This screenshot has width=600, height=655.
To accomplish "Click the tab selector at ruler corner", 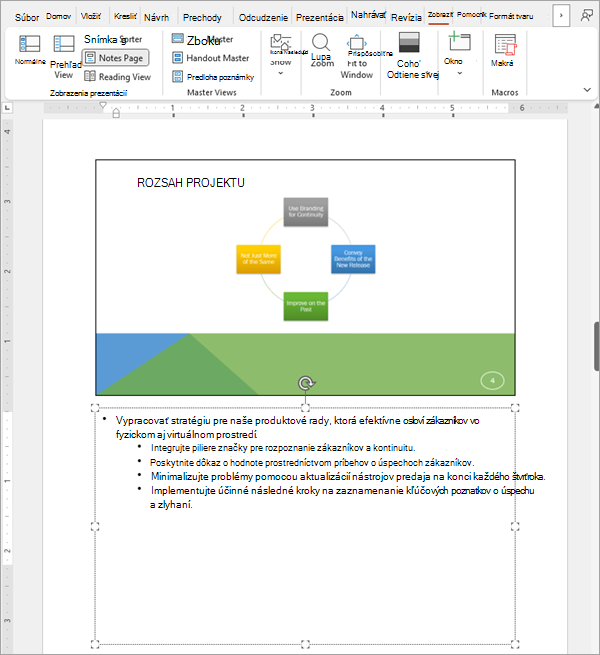I will pyautogui.click(x=7, y=108).
